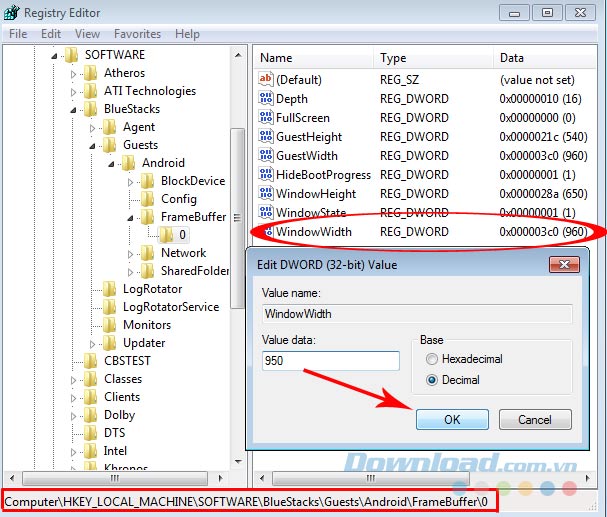The image size is (607, 517).
Task: Open the Favorites menu
Action: 137,34
